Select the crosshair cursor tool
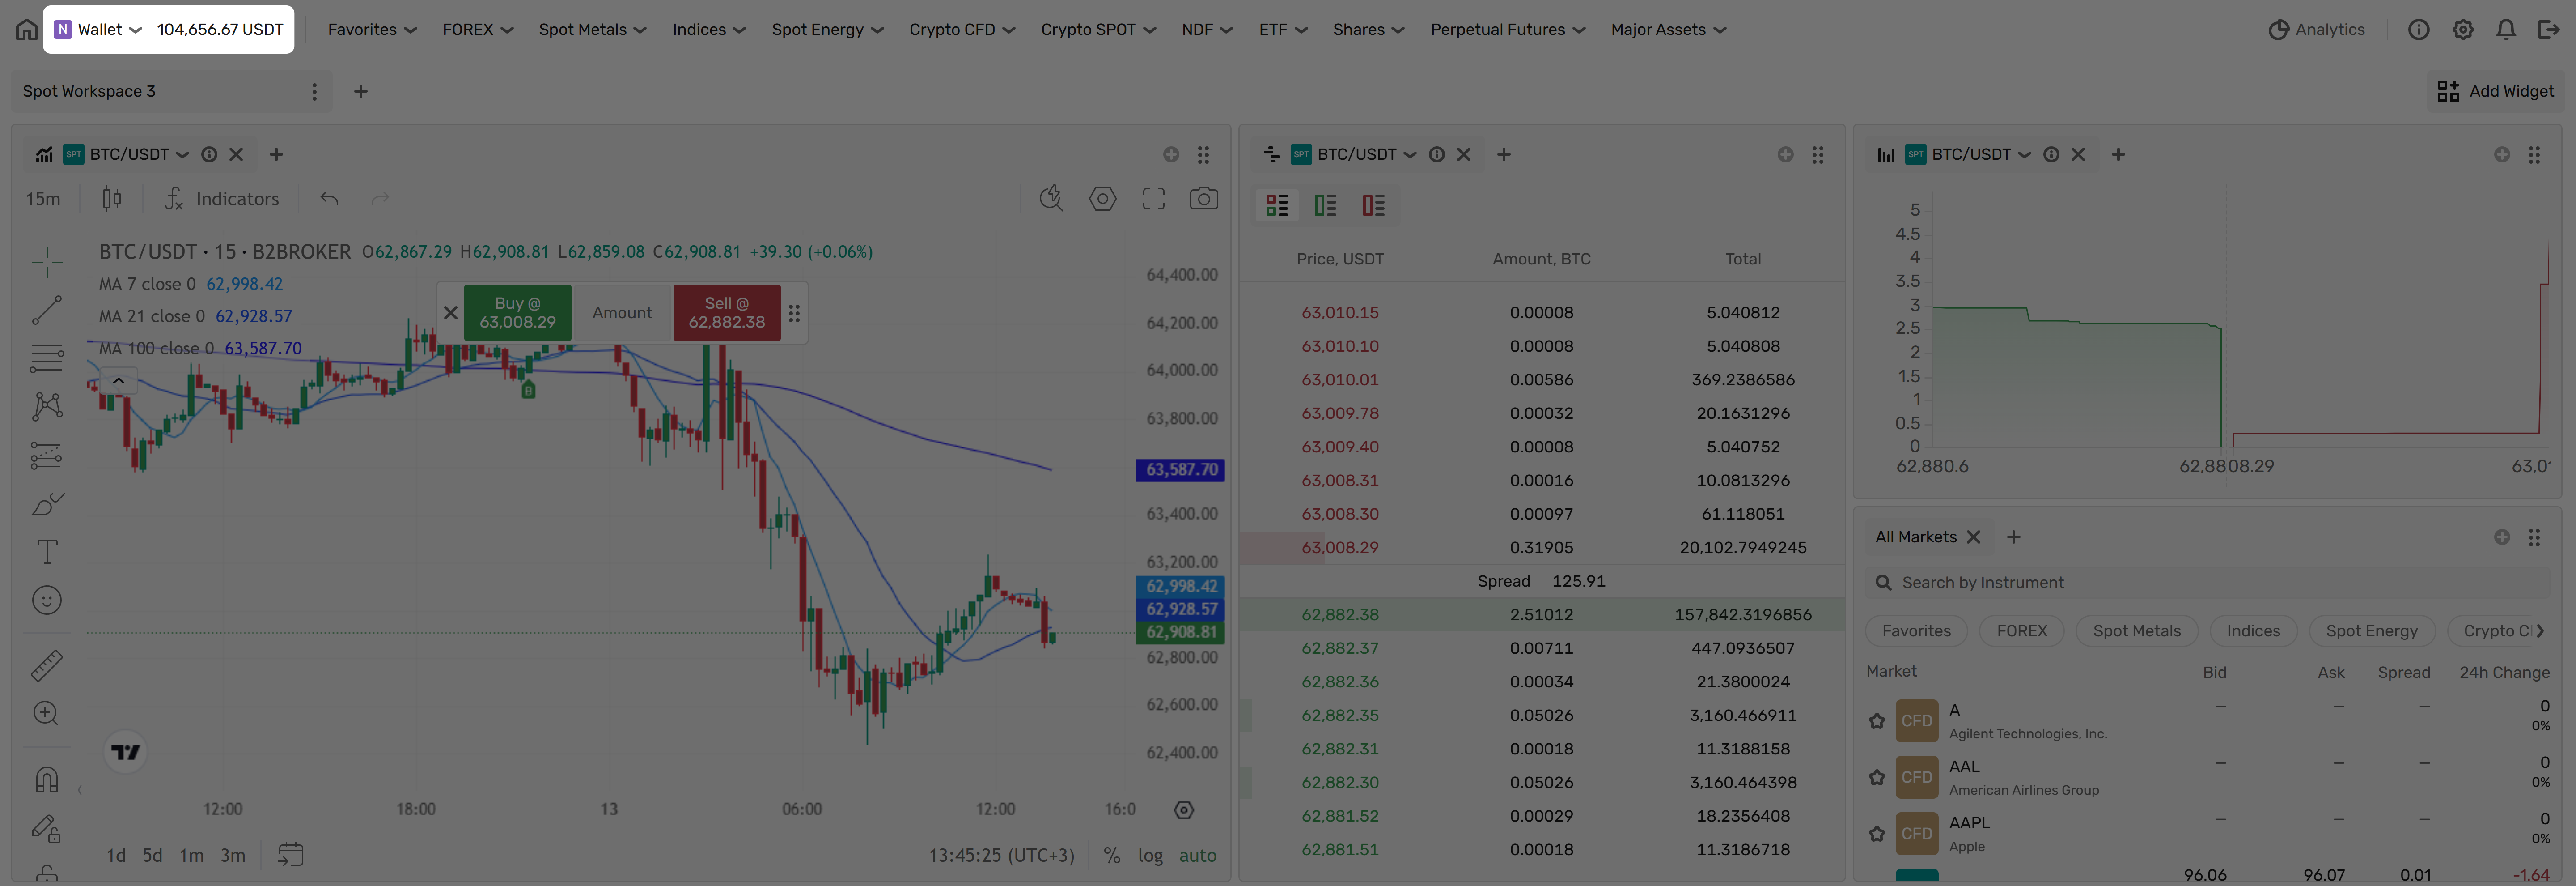 click(47, 262)
